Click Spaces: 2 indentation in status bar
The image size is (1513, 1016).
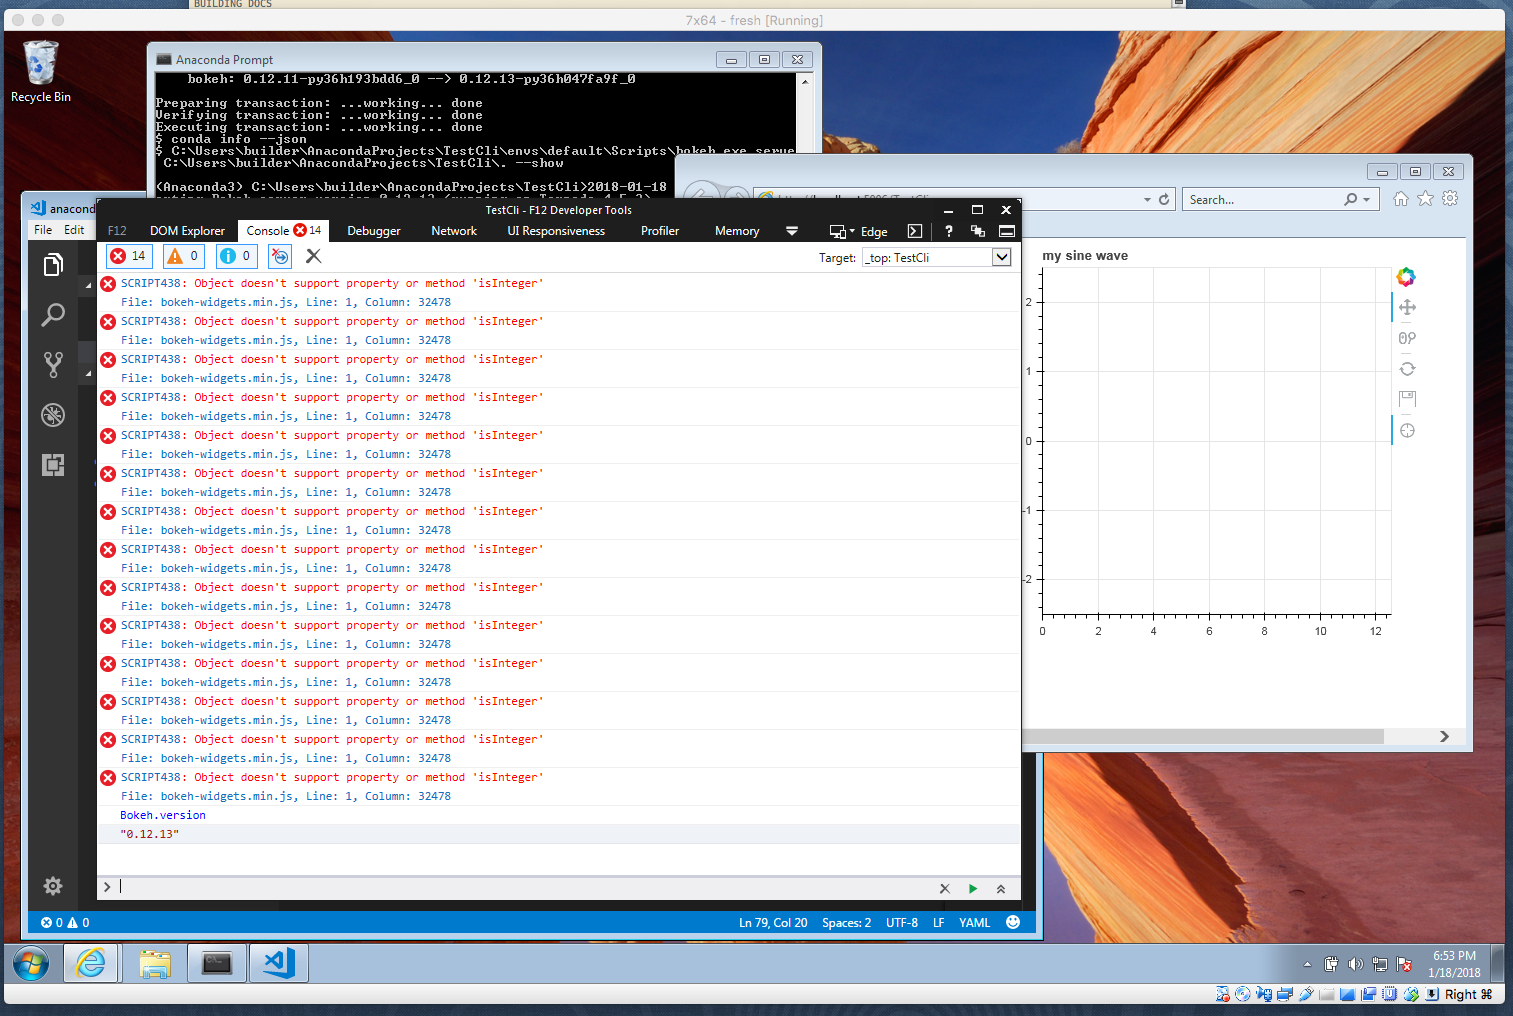846,923
